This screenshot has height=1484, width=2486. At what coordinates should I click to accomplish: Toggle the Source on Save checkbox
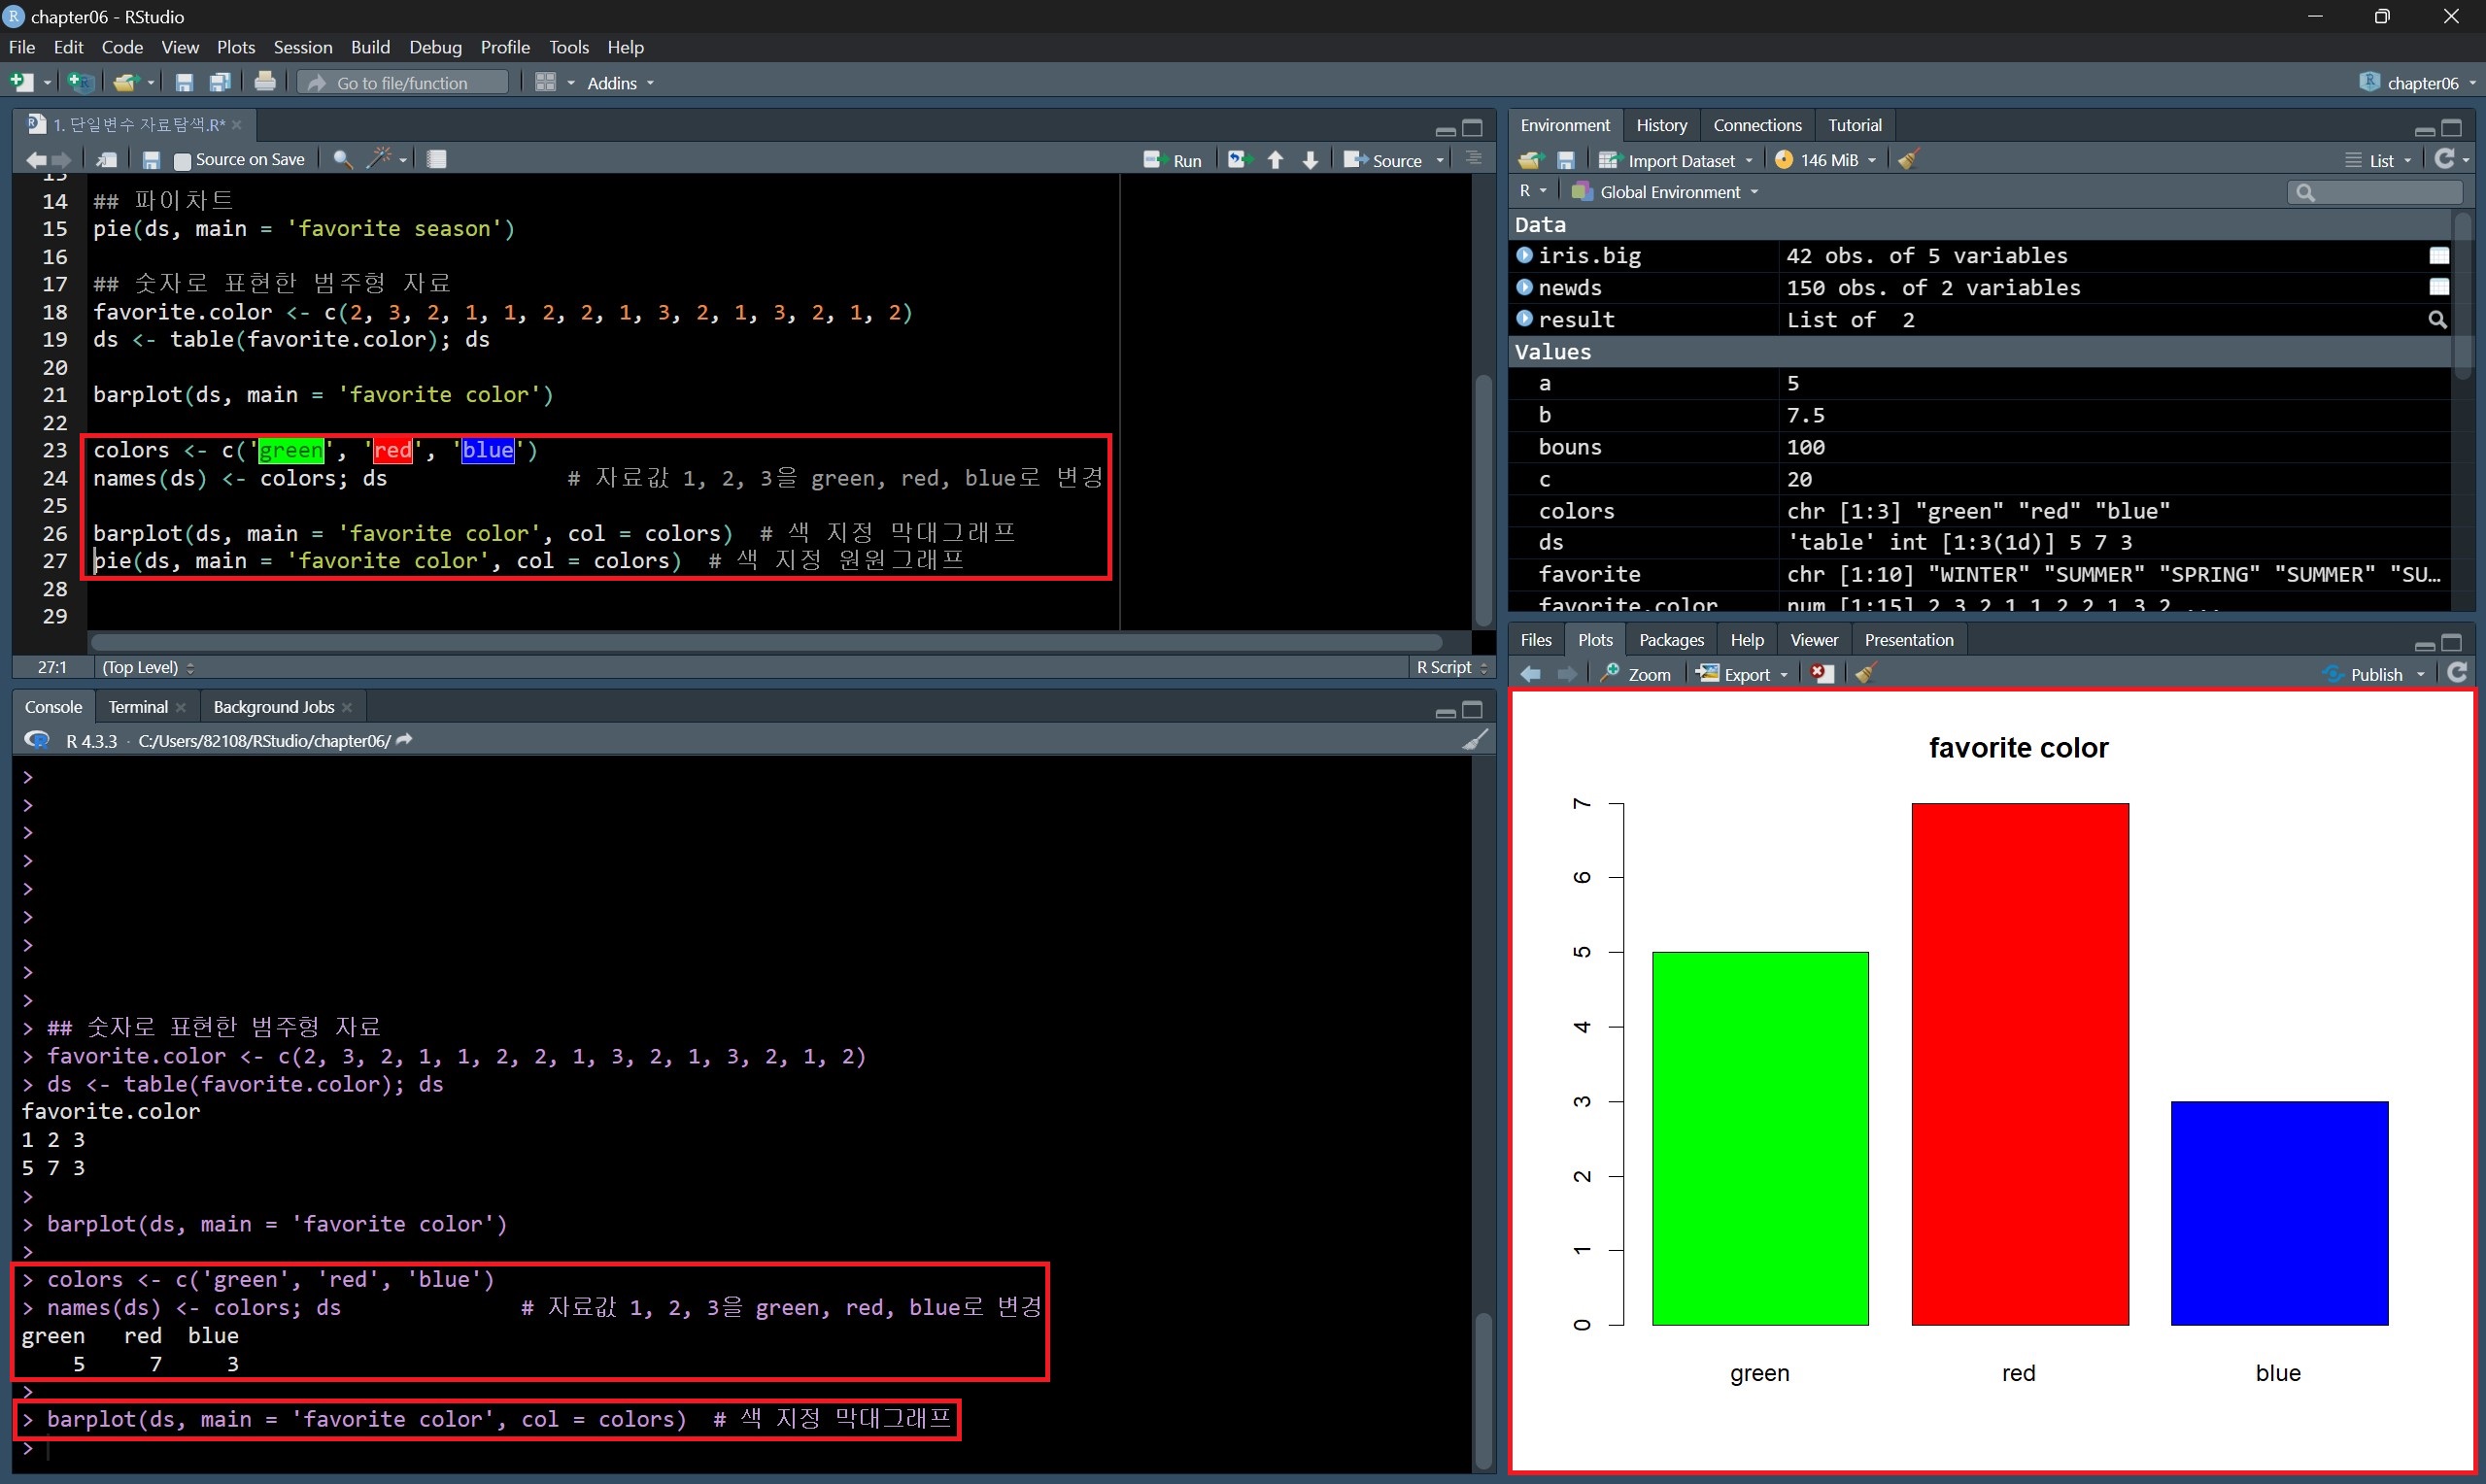pyautogui.click(x=182, y=160)
